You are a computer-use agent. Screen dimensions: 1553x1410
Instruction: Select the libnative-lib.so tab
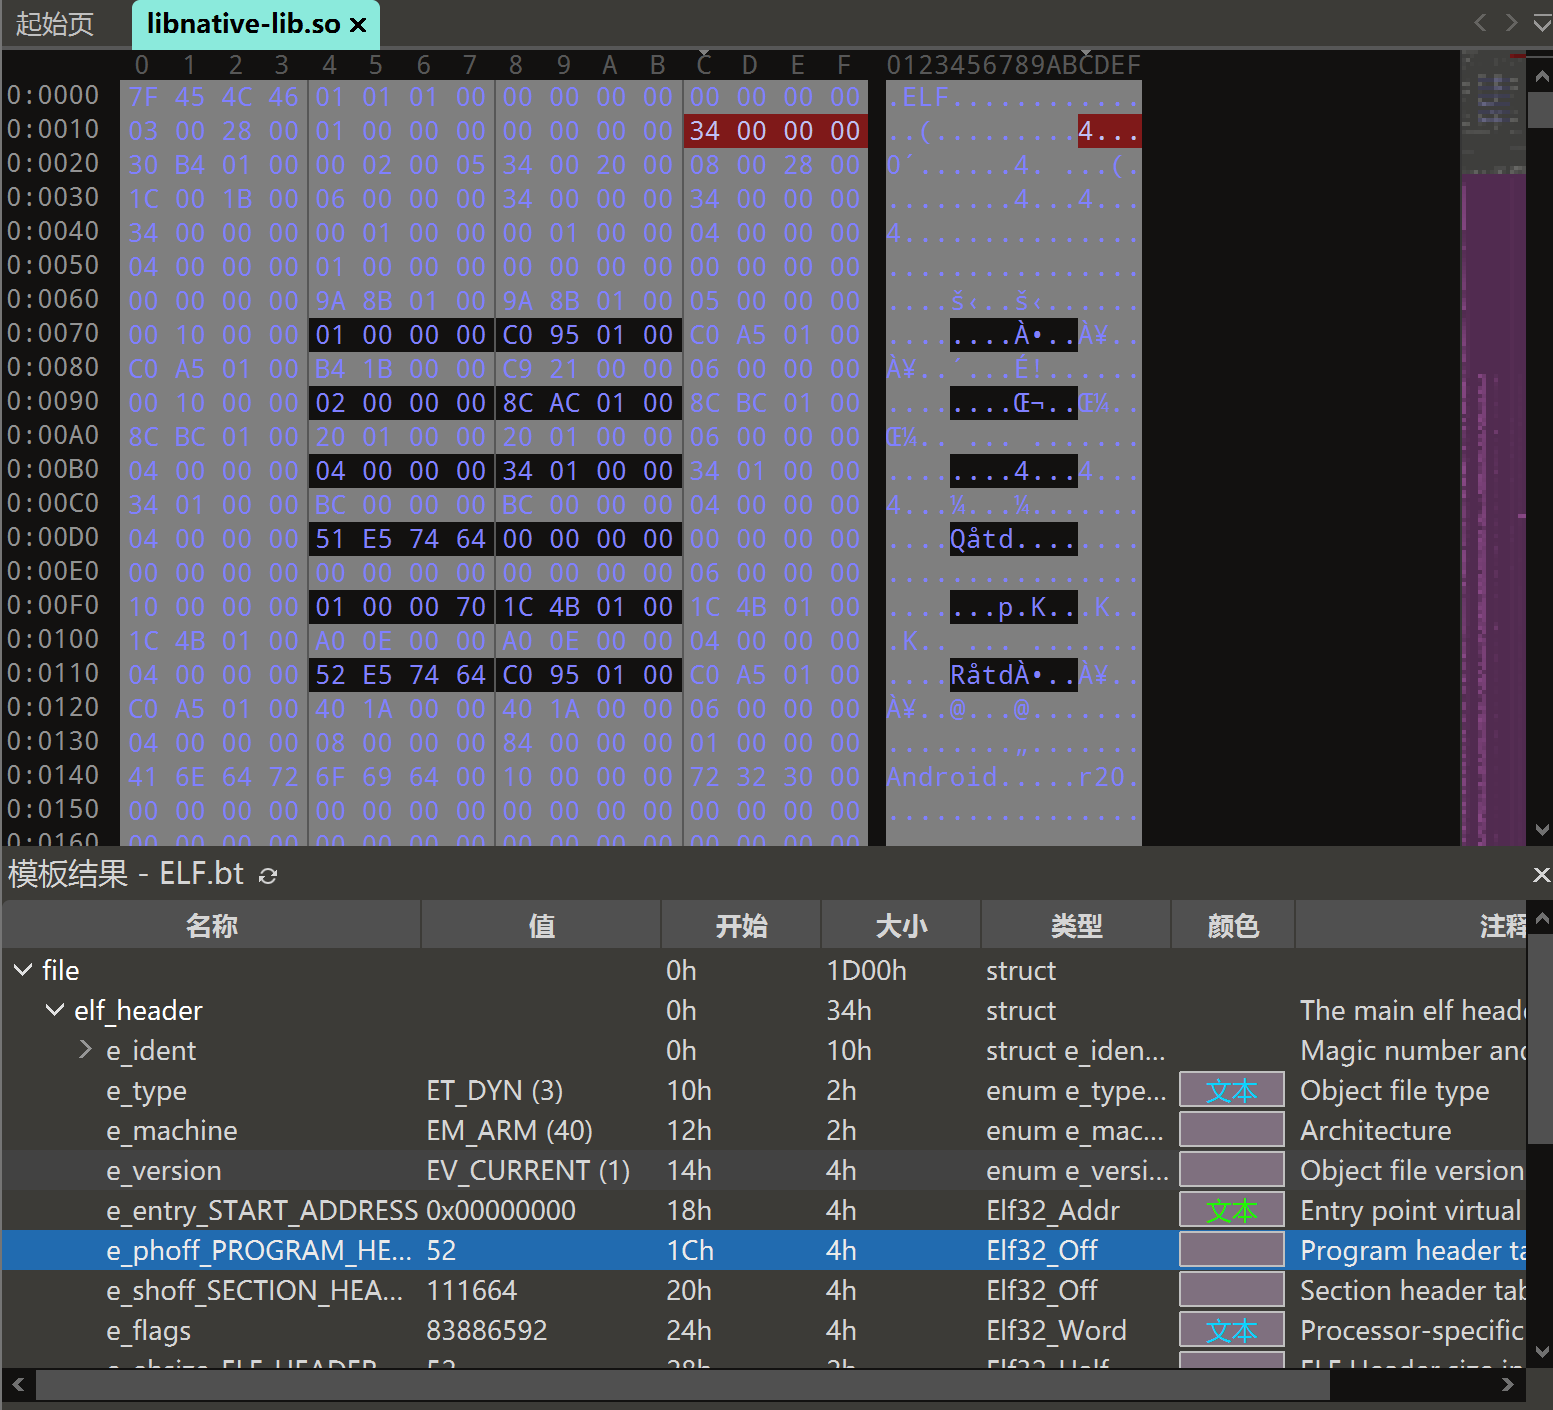(x=242, y=24)
